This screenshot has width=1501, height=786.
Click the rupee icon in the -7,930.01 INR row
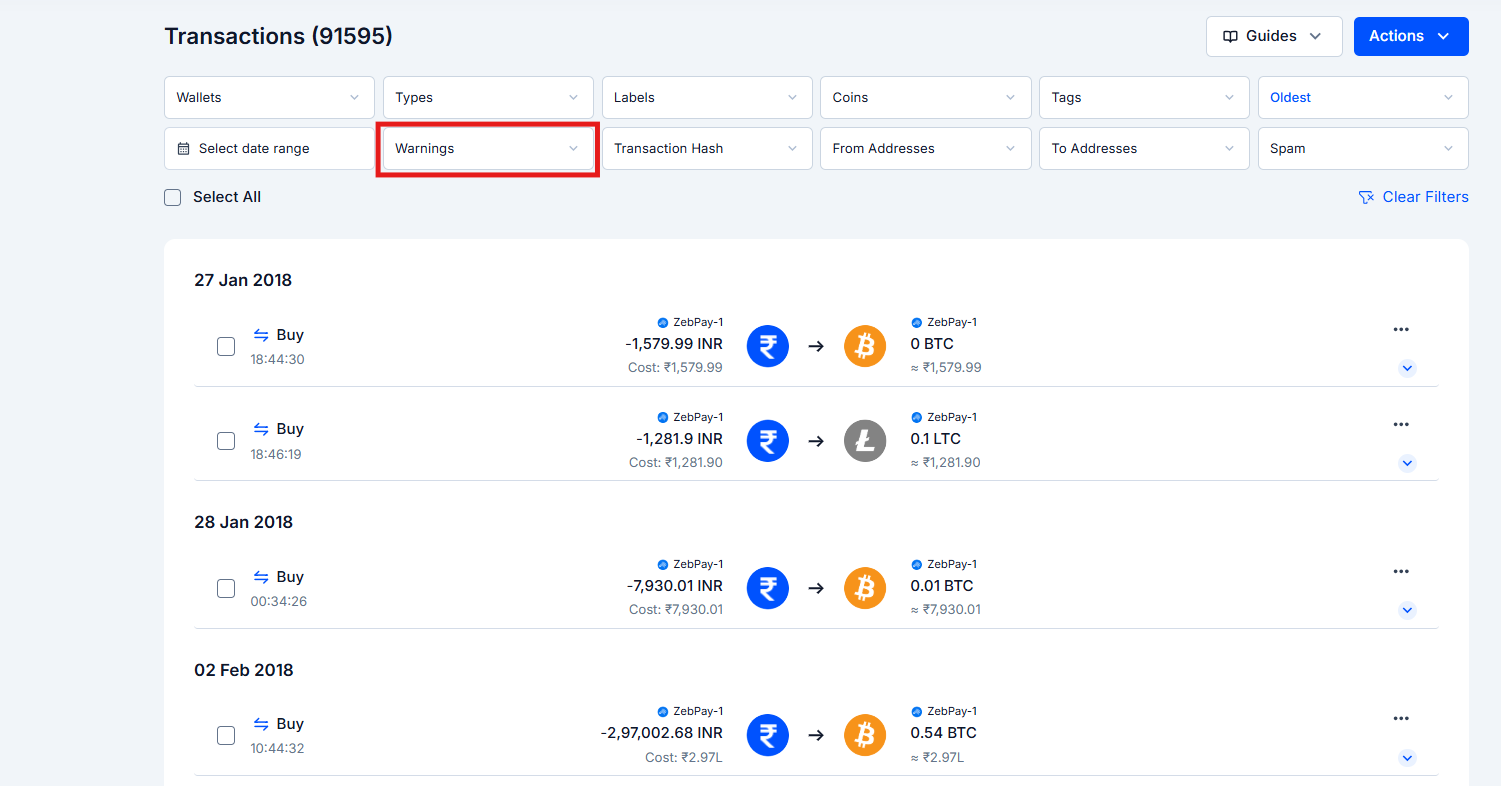click(x=768, y=588)
